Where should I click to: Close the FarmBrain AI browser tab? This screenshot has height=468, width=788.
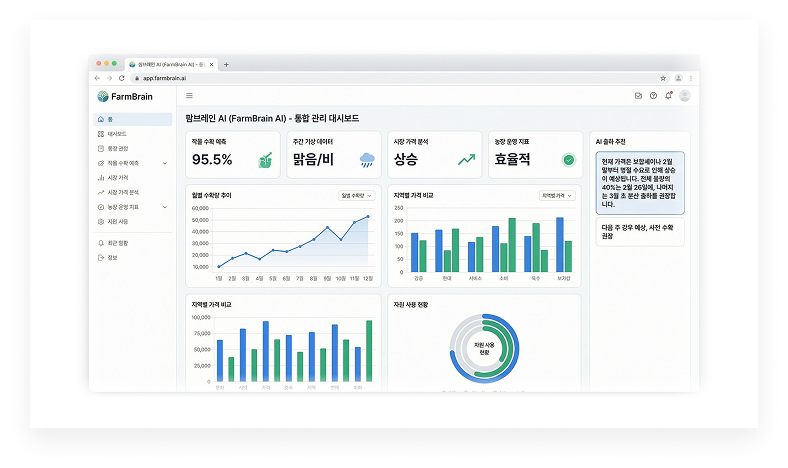212,64
